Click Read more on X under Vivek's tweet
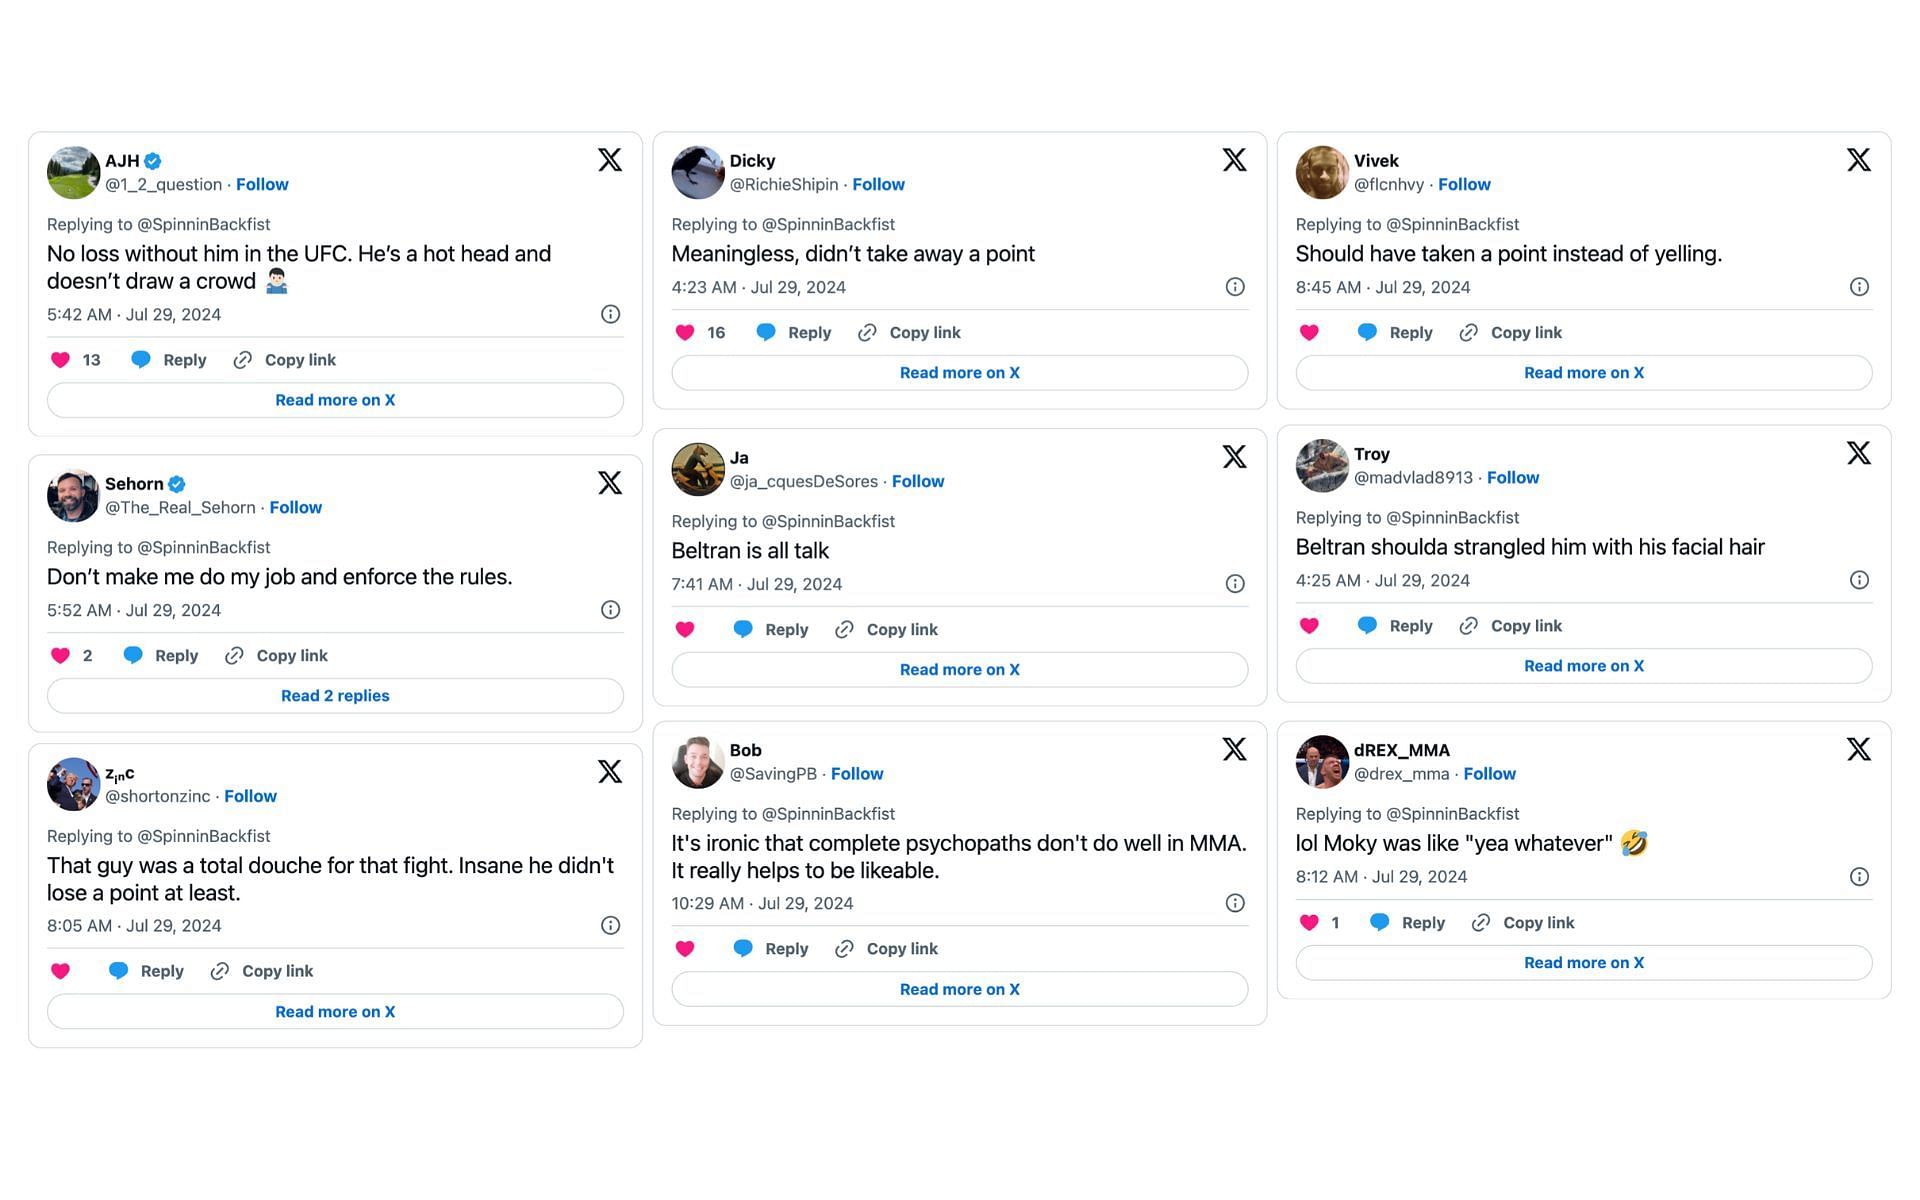The height and width of the screenshot is (1200, 1920). pyautogui.click(x=1584, y=372)
